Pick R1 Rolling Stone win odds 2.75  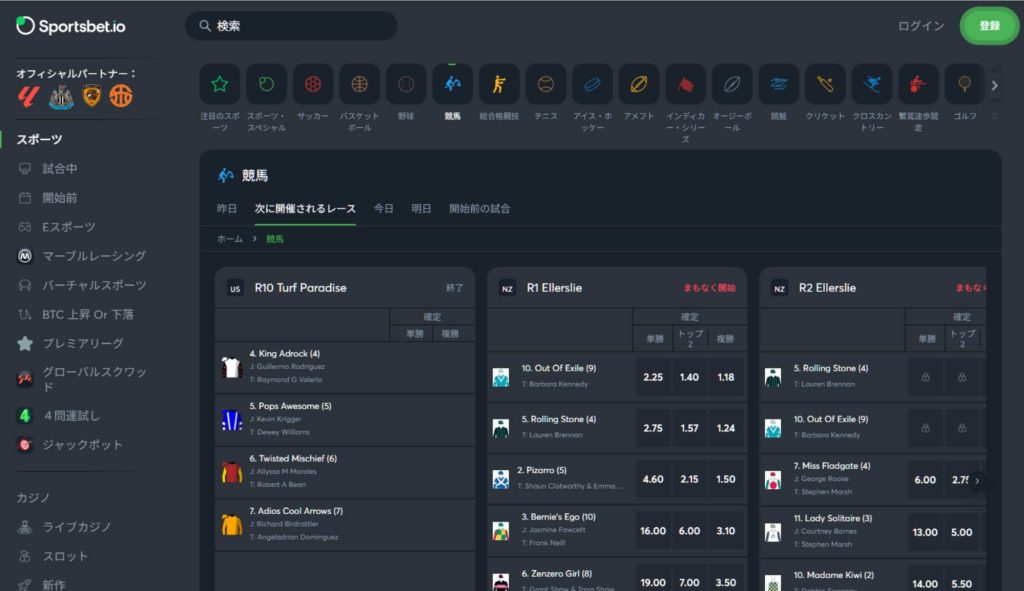coord(653,428)
